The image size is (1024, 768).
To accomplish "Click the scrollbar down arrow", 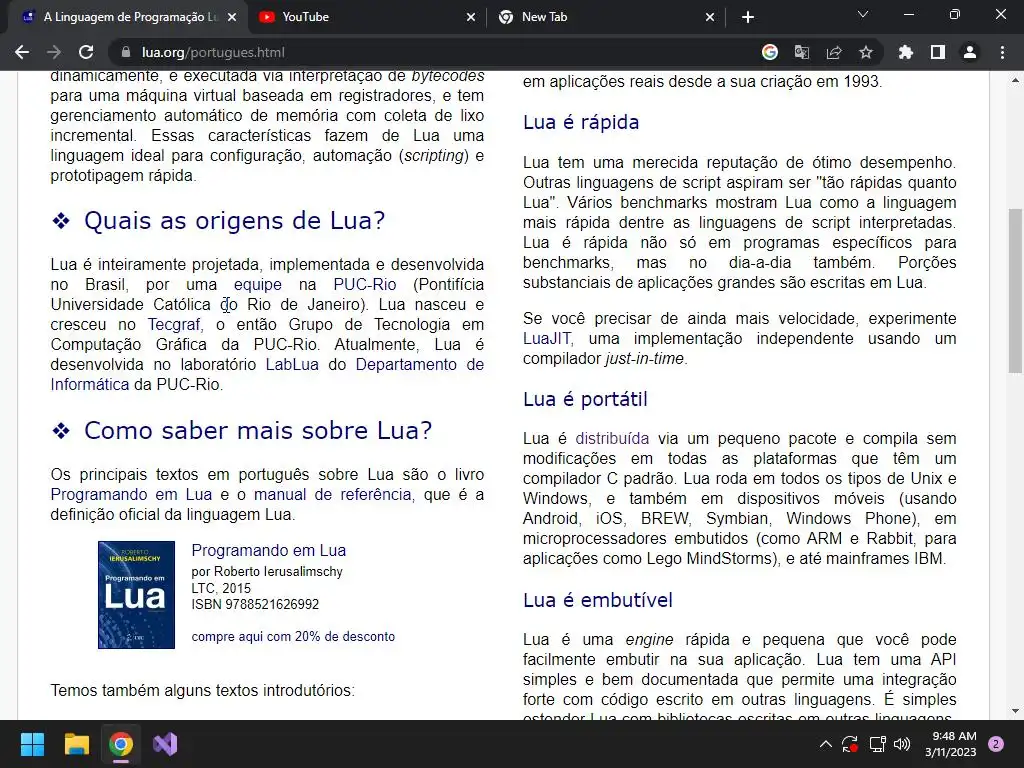I will (1015, 711).
